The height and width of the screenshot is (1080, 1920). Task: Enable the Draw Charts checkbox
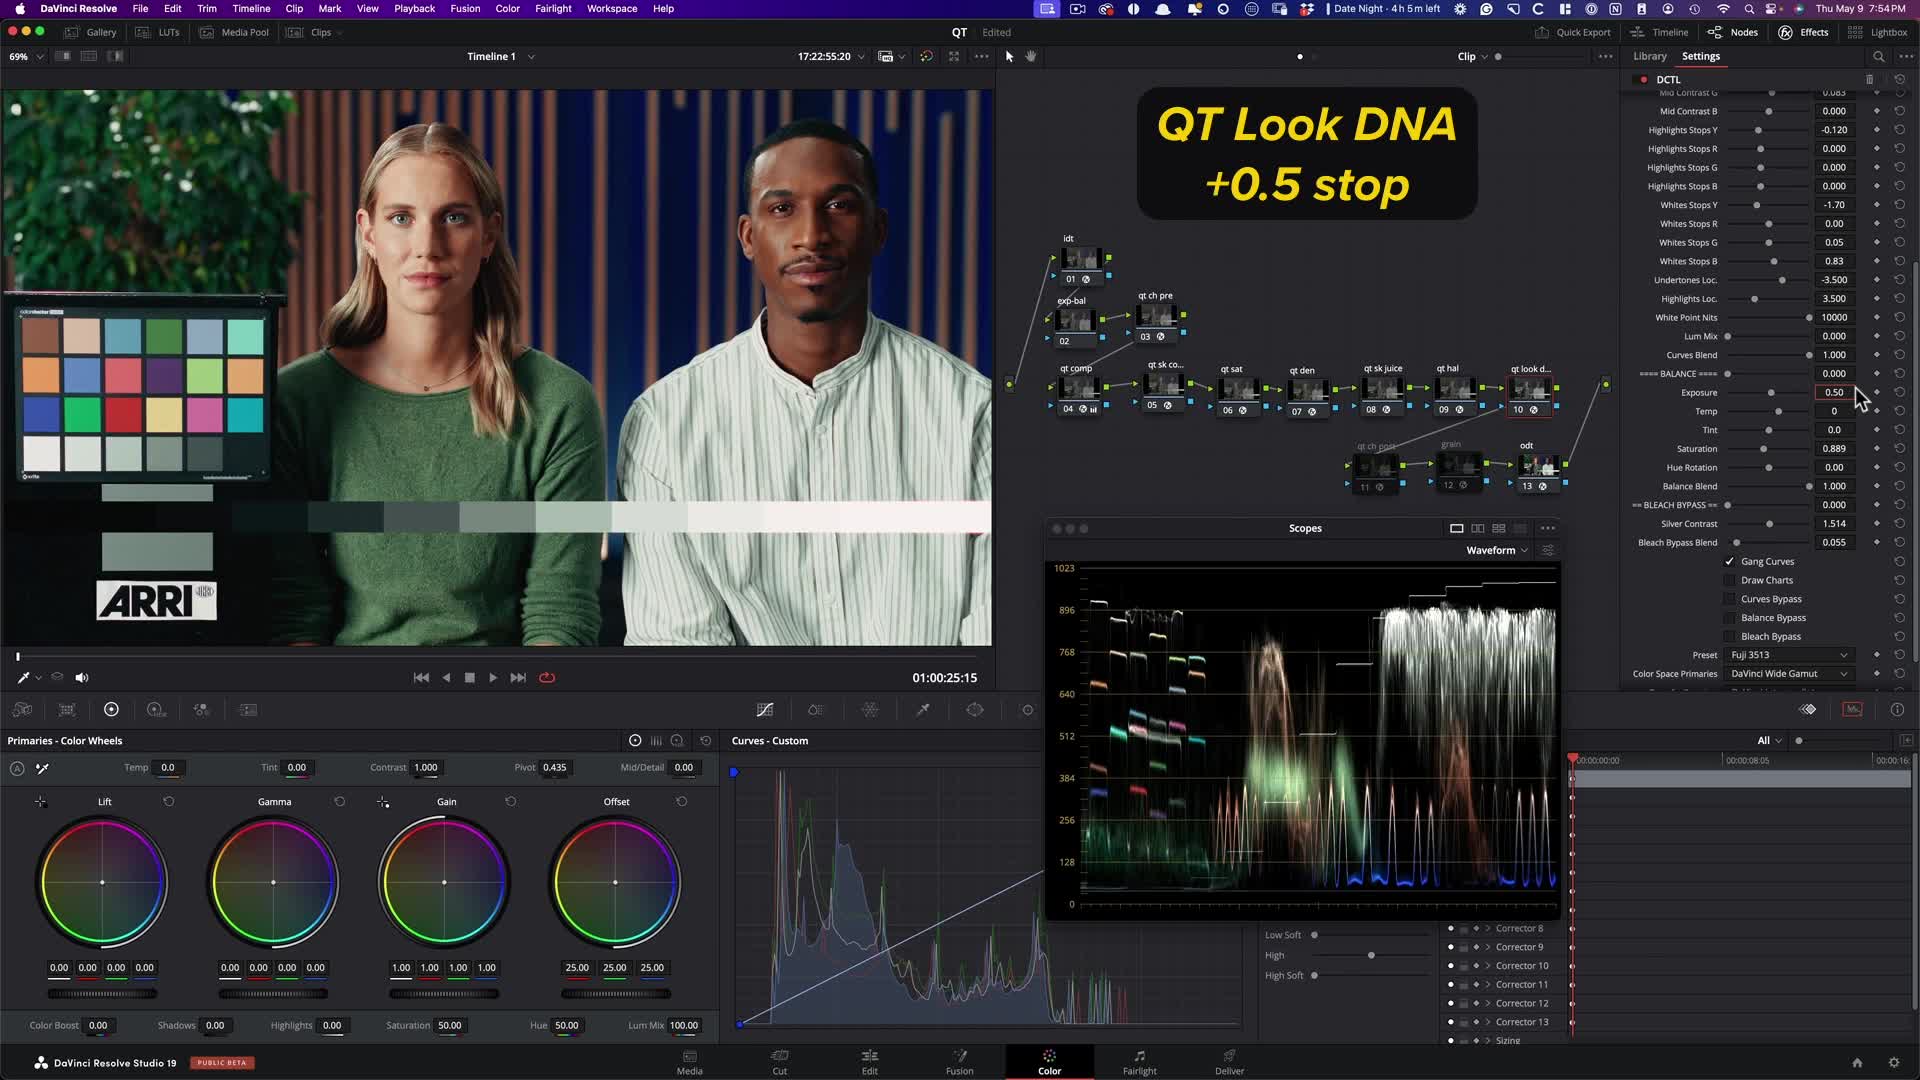[x=1730, y=581]
